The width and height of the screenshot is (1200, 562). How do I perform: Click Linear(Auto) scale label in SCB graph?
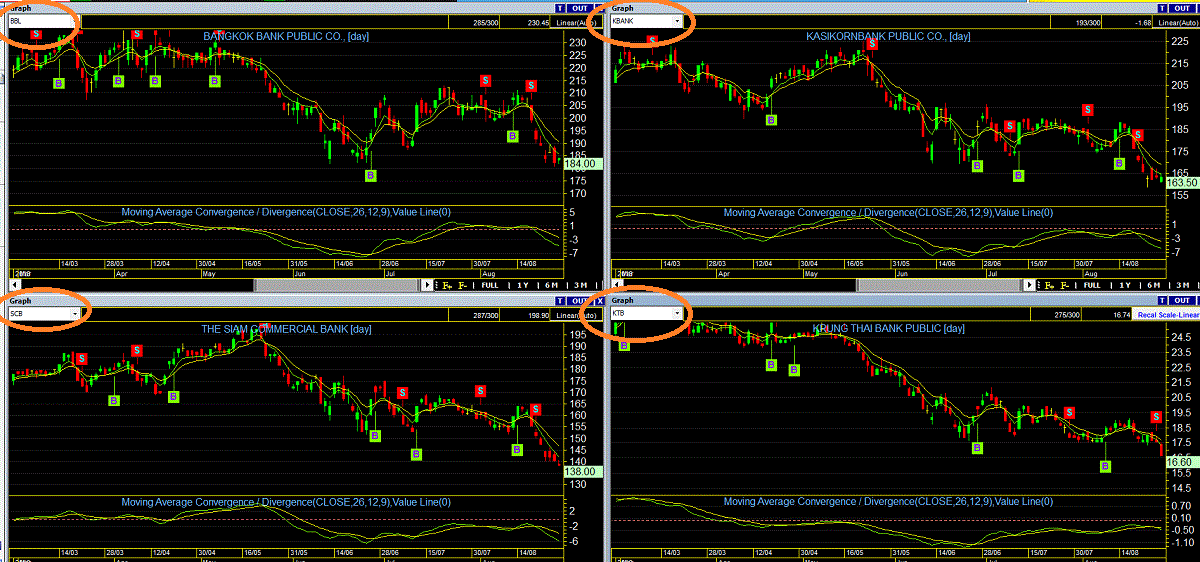(x=577, y=315)
